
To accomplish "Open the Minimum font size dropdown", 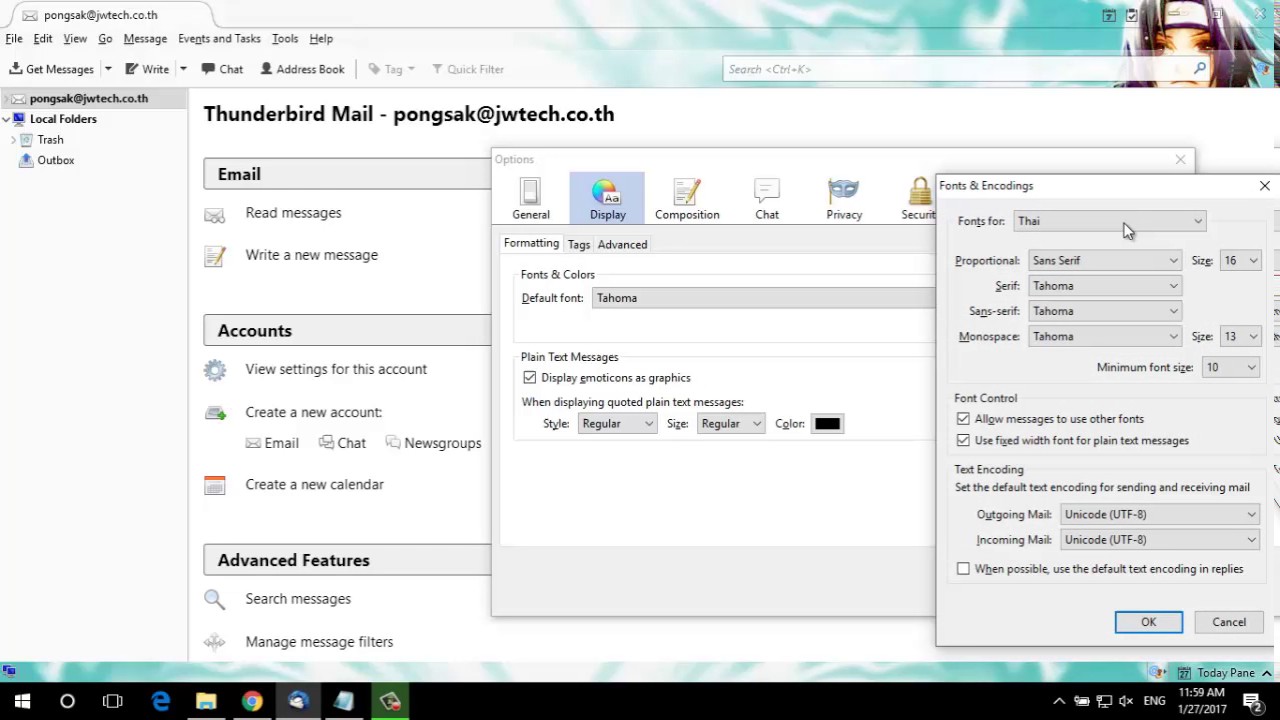I will [1230, 367].
